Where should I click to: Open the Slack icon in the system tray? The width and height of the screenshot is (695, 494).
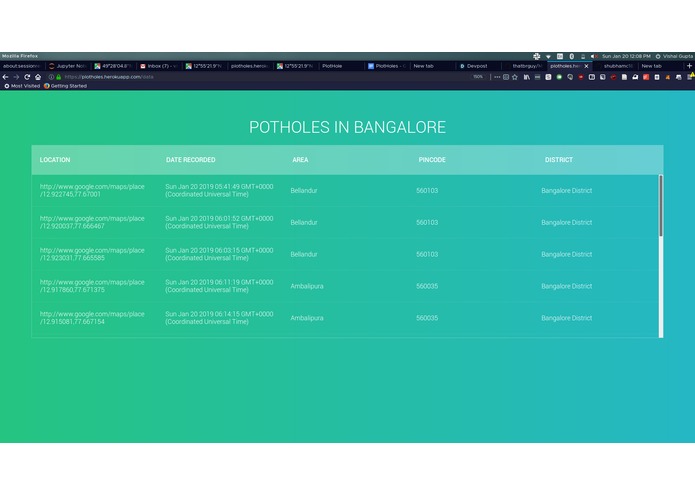[537, 56]
